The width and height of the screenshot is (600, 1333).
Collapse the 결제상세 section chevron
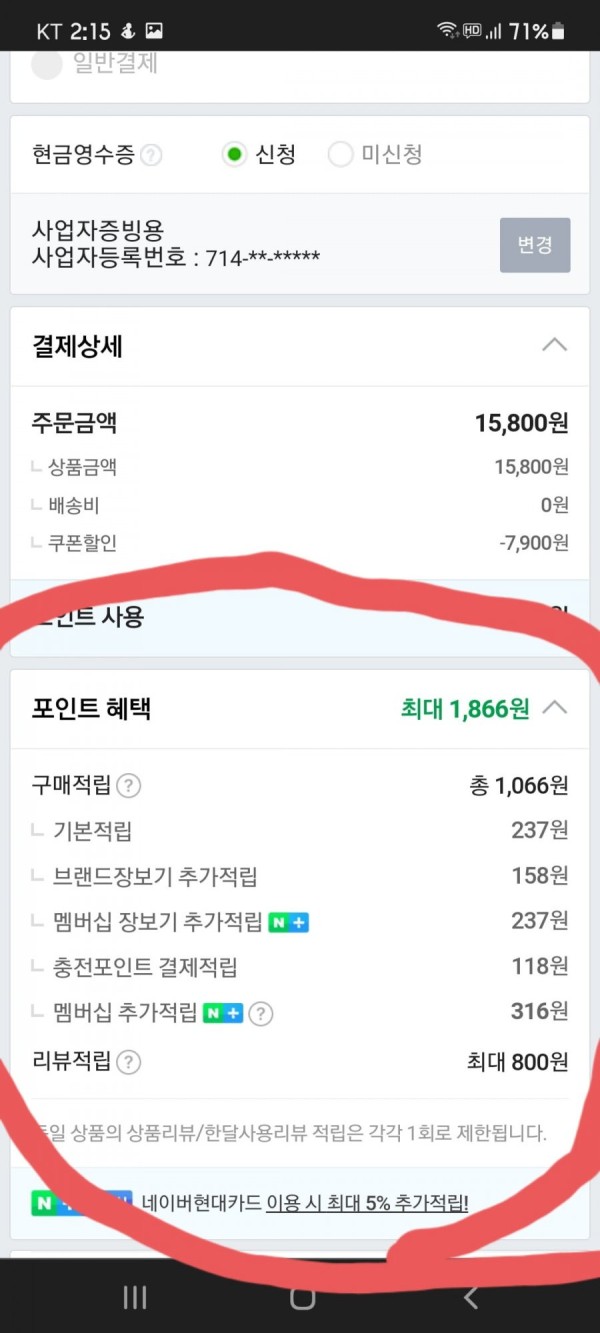[554, 345]
